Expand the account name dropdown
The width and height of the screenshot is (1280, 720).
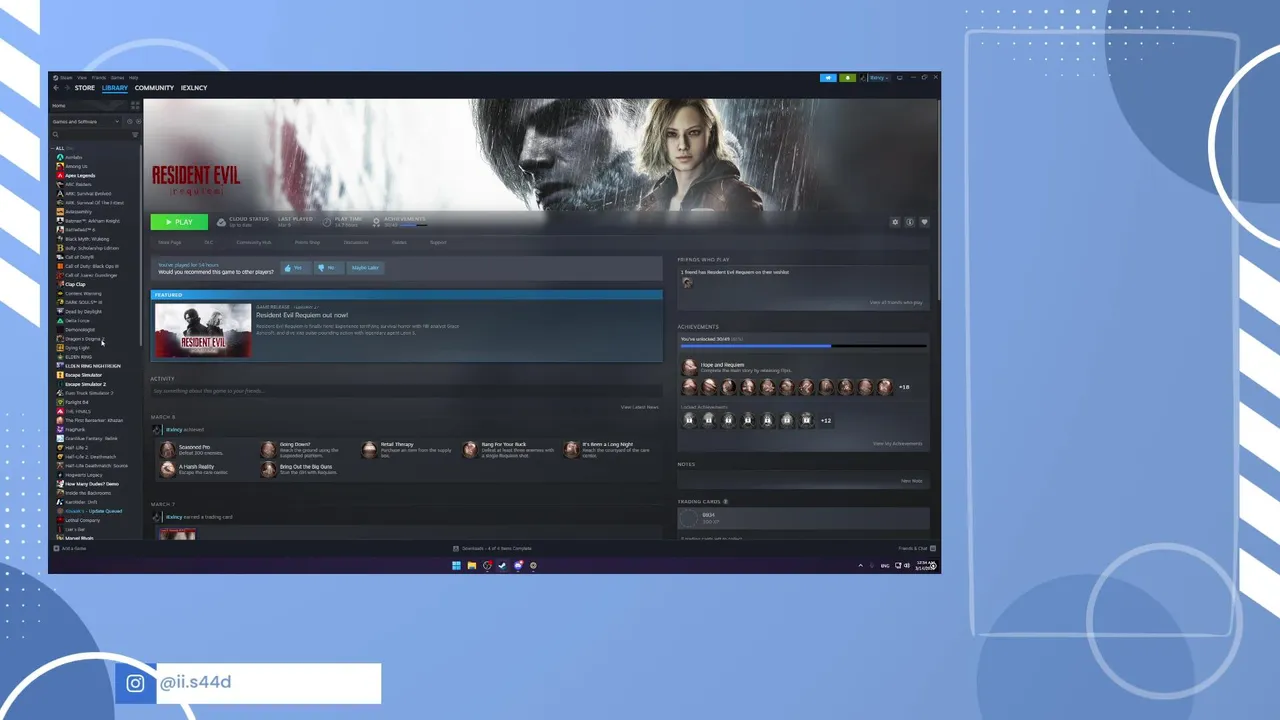pyautogui.click(x=879, y=78)
